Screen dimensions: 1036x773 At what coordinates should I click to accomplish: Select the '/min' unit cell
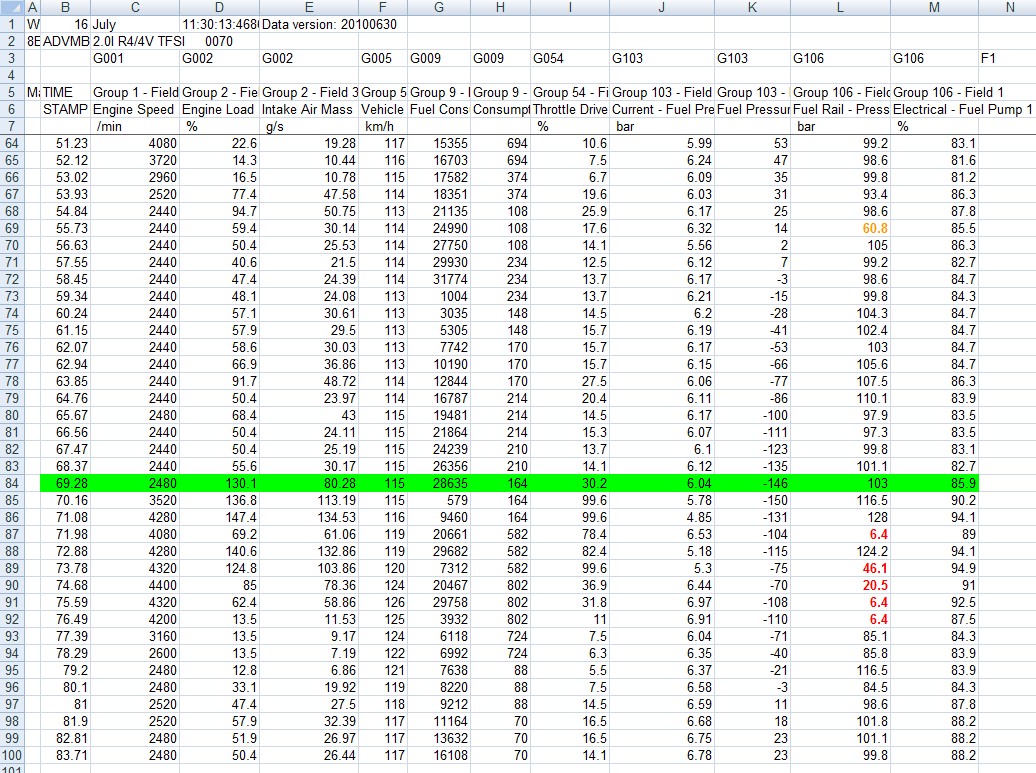[135, 126]
